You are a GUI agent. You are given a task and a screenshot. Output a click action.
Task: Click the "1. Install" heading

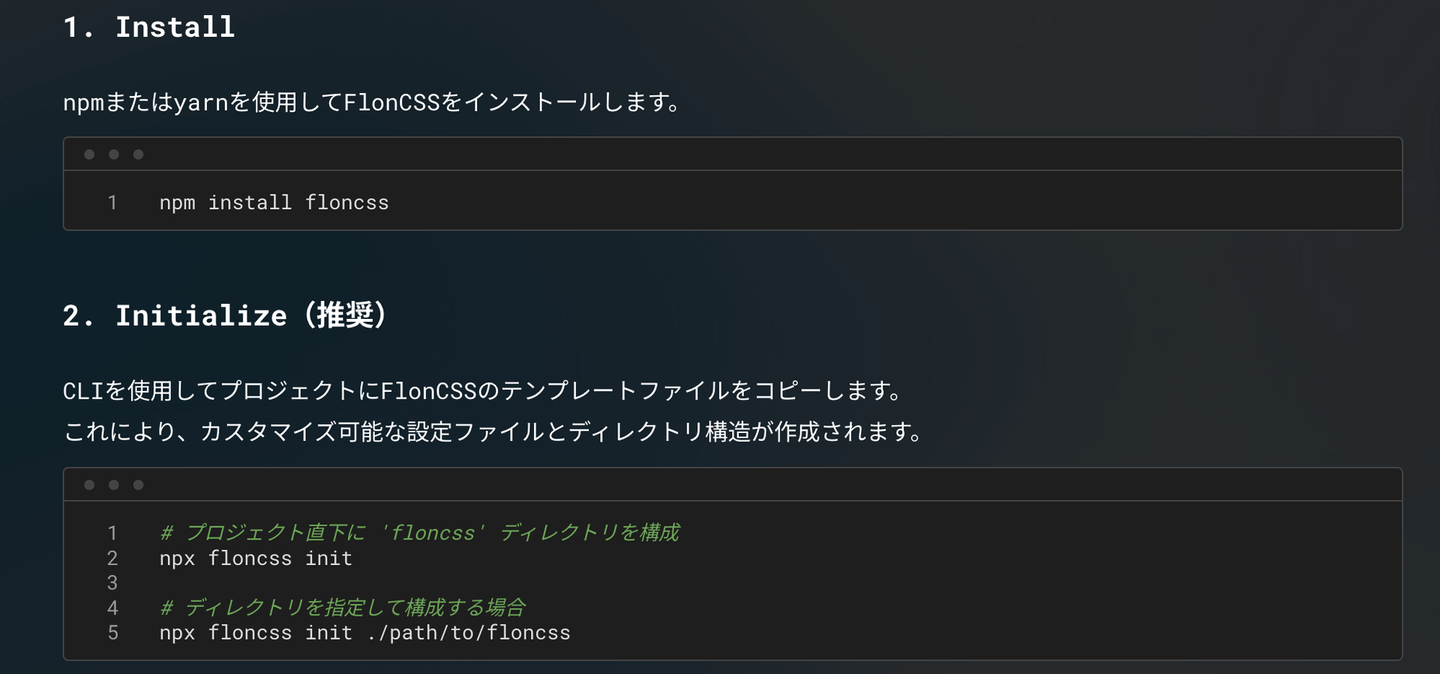click(149, 27)
